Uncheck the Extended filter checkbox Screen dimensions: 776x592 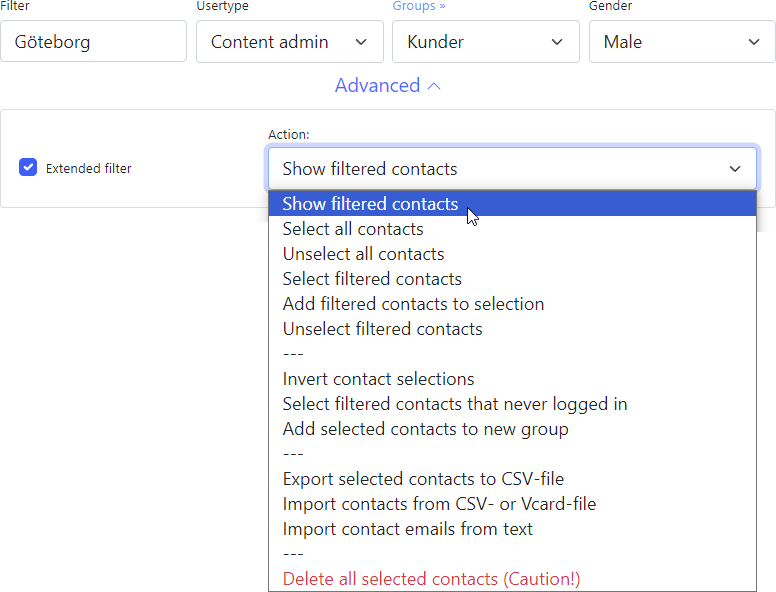tap(28, 167)
